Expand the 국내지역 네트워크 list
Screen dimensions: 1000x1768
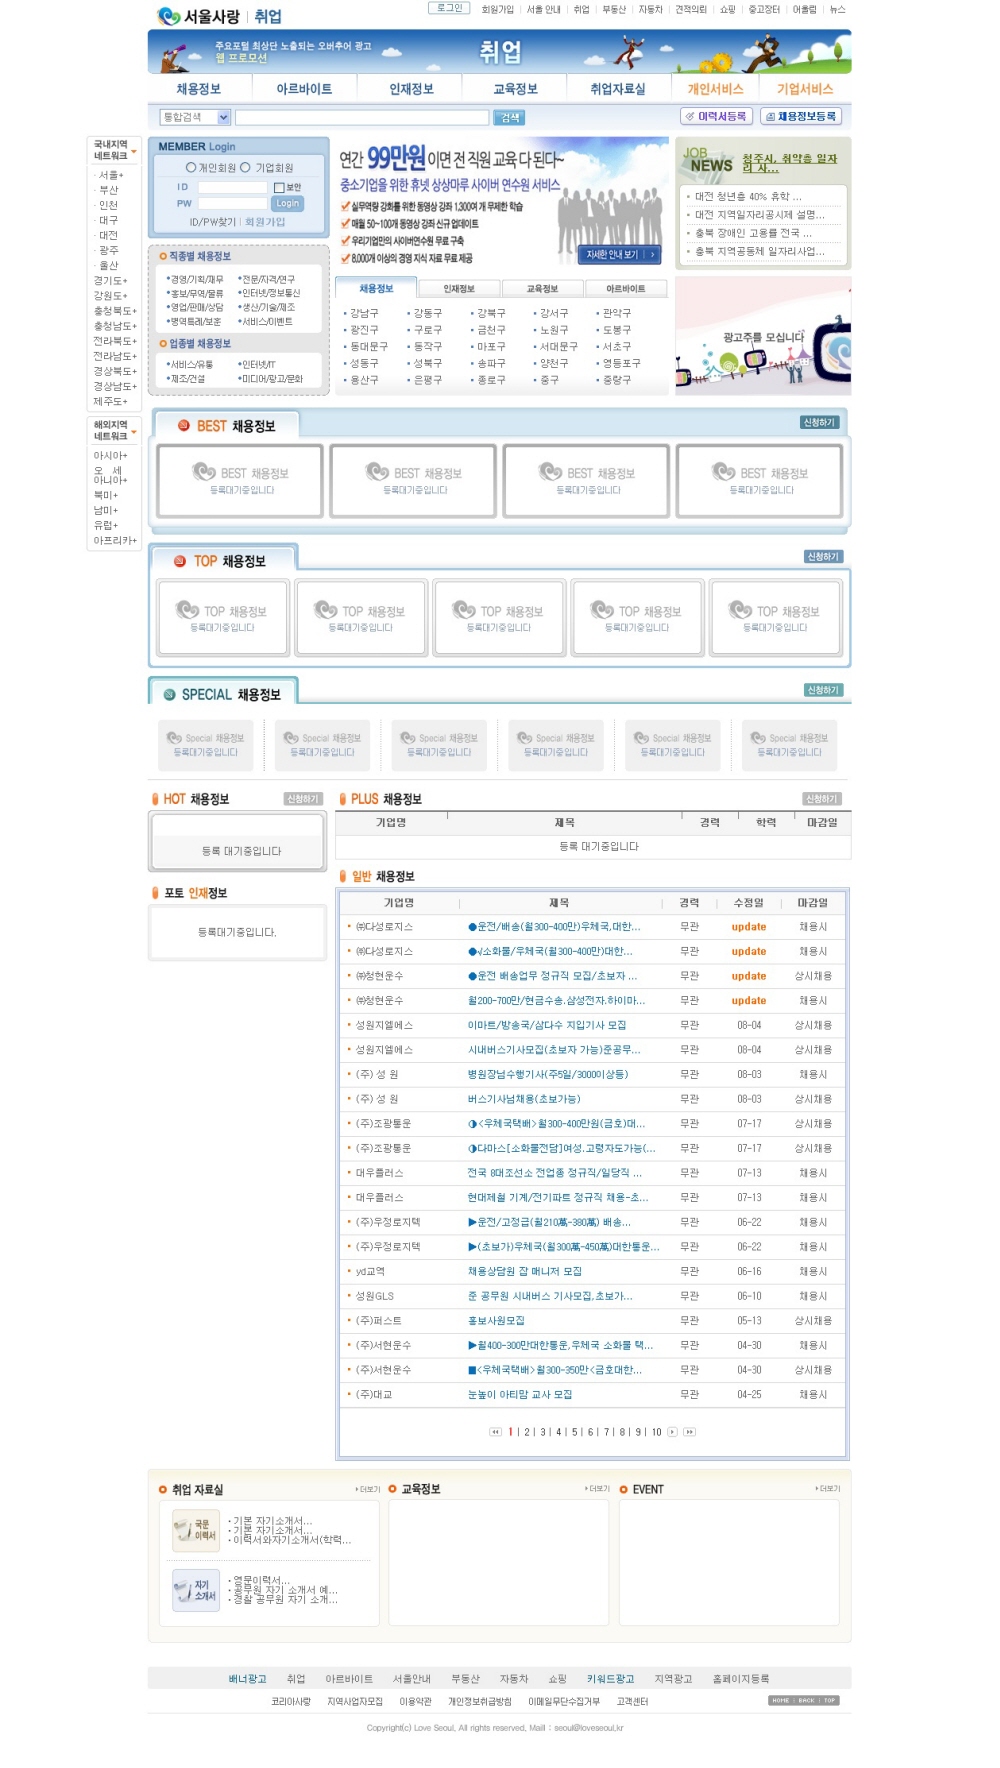(x=134, y=151)
